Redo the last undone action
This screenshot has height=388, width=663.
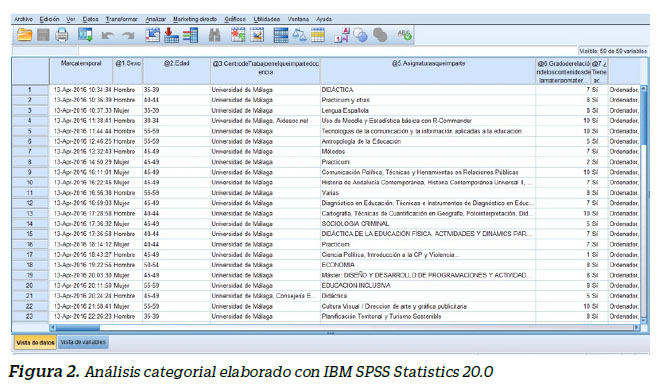(x=128, y=36)
